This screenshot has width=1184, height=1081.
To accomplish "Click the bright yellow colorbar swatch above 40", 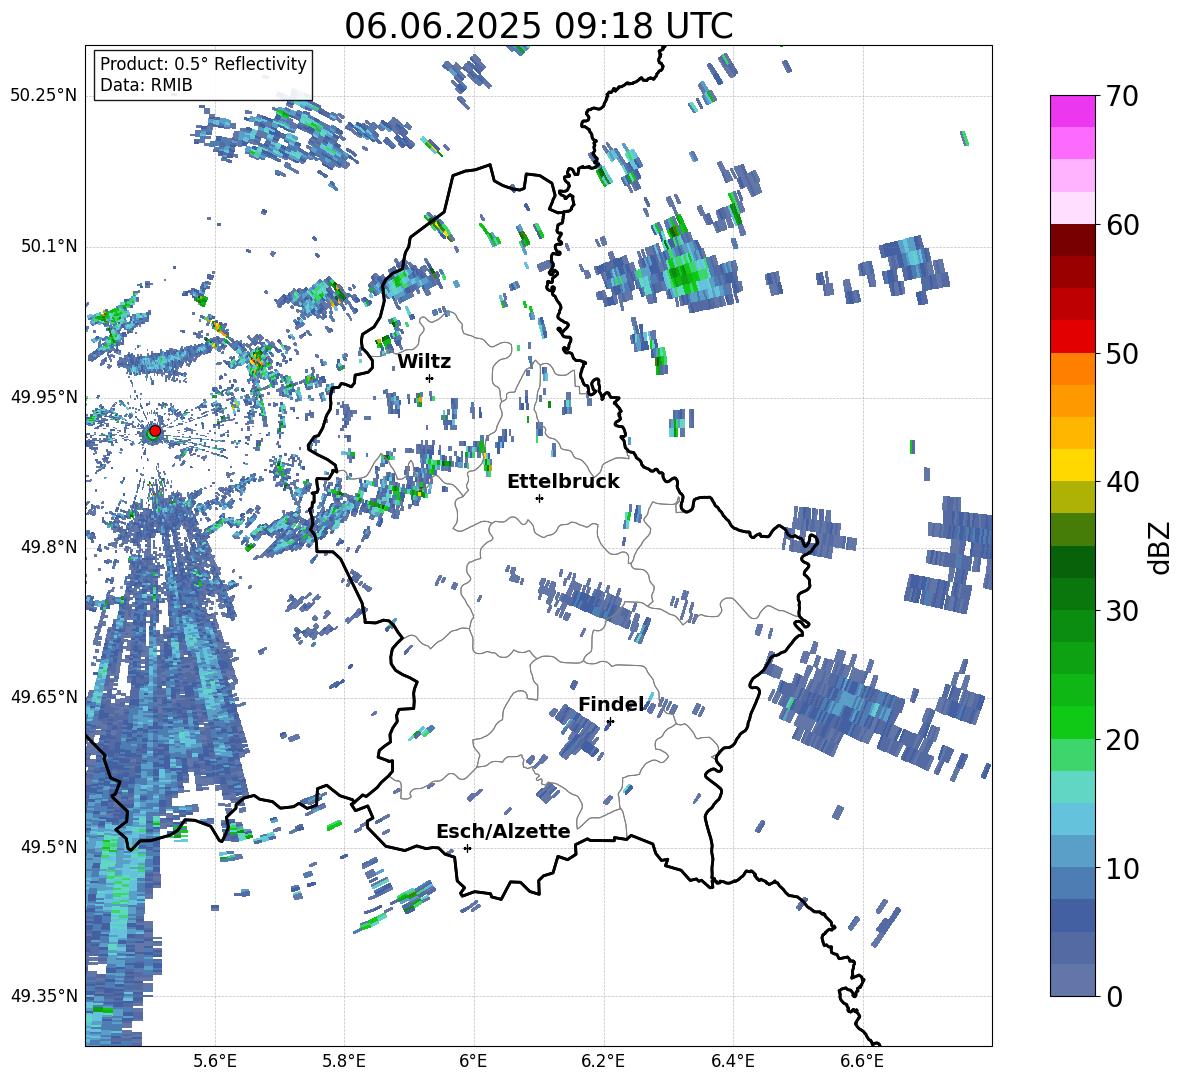I will (x=1072, y=465).
